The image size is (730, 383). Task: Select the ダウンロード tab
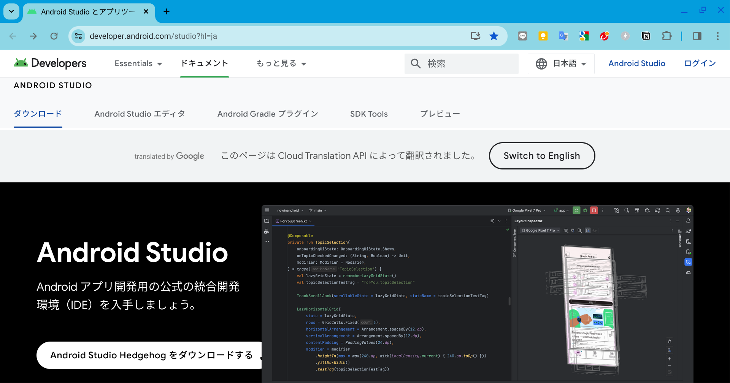click(x=38, y=114)
